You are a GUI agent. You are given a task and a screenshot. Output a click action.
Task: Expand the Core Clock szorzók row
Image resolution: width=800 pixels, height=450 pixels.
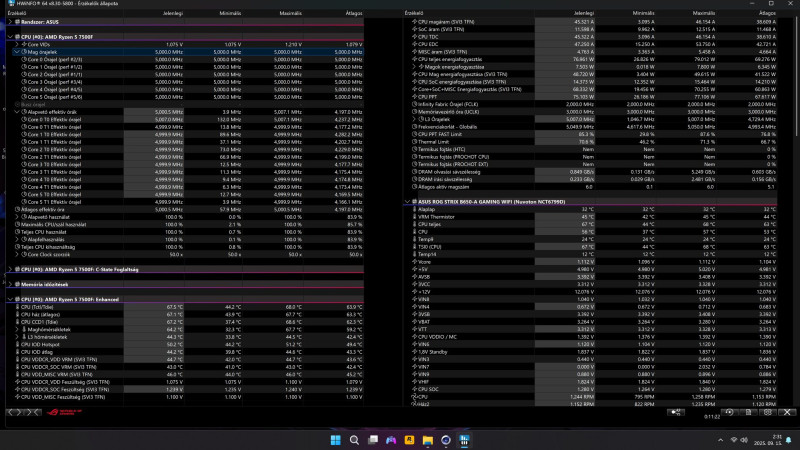coord(17,254)
